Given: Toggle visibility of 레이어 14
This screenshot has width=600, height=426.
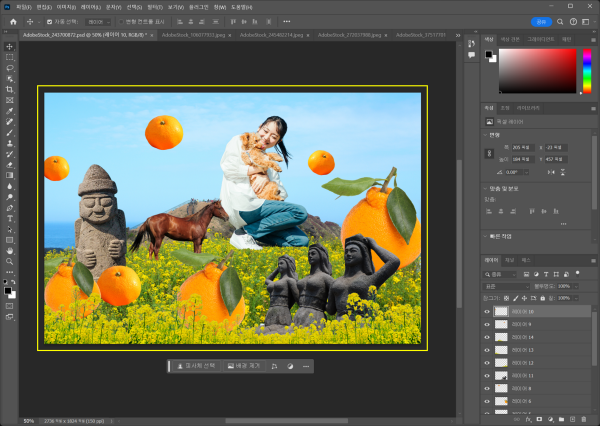Looking at the screenshot, I should point(487,337).
